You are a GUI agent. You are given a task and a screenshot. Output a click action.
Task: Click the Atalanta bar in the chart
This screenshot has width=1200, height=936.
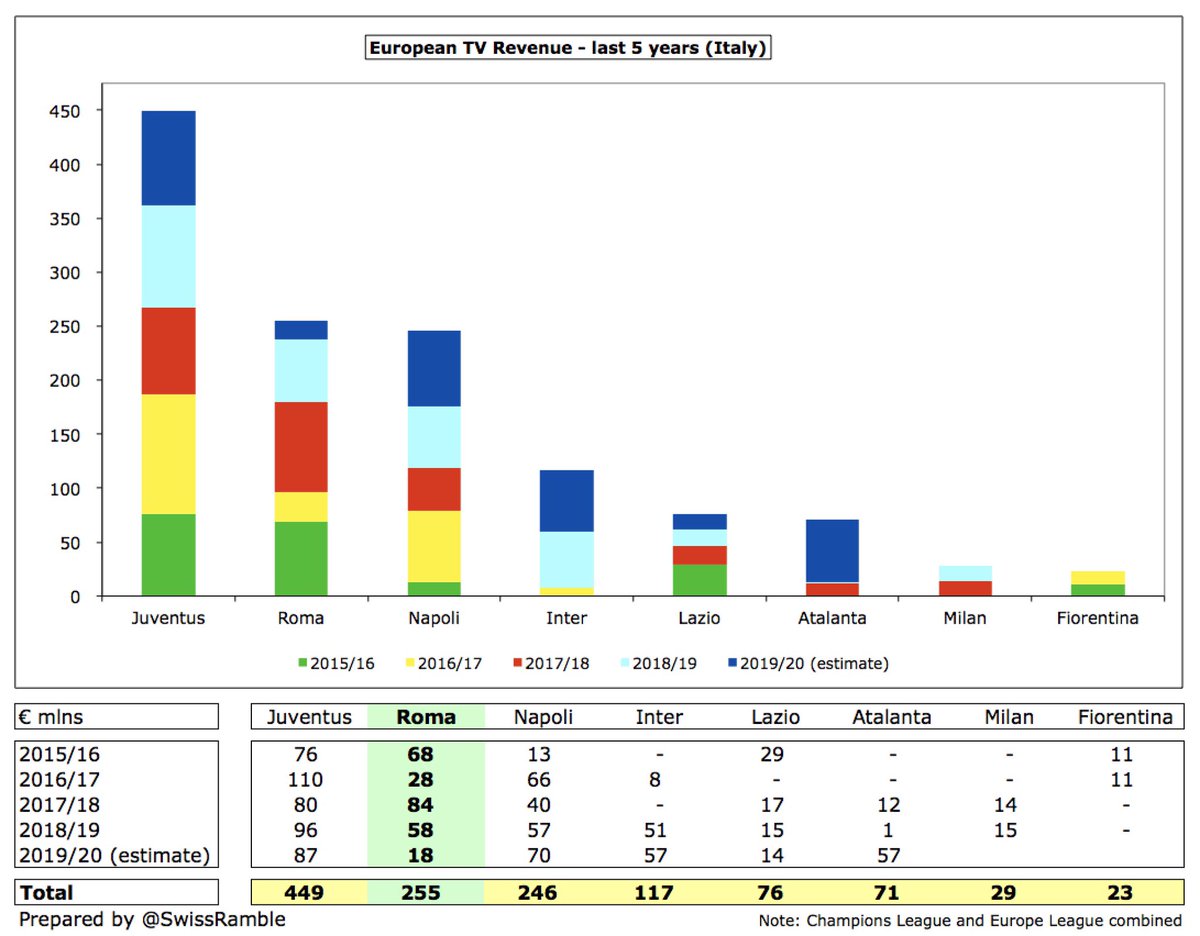coord(832,558)
